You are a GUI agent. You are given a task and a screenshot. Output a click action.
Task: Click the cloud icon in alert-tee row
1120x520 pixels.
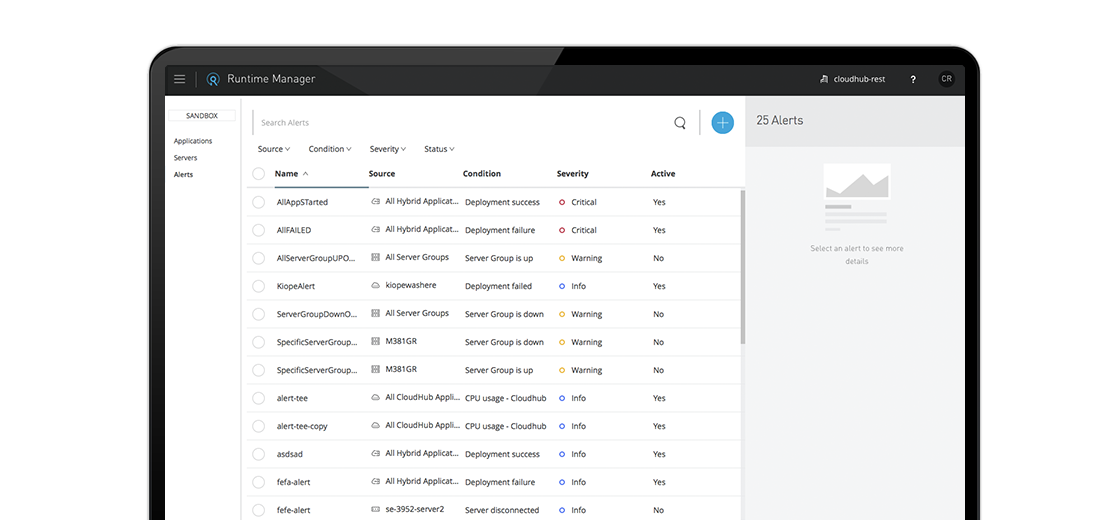point(375,397)
